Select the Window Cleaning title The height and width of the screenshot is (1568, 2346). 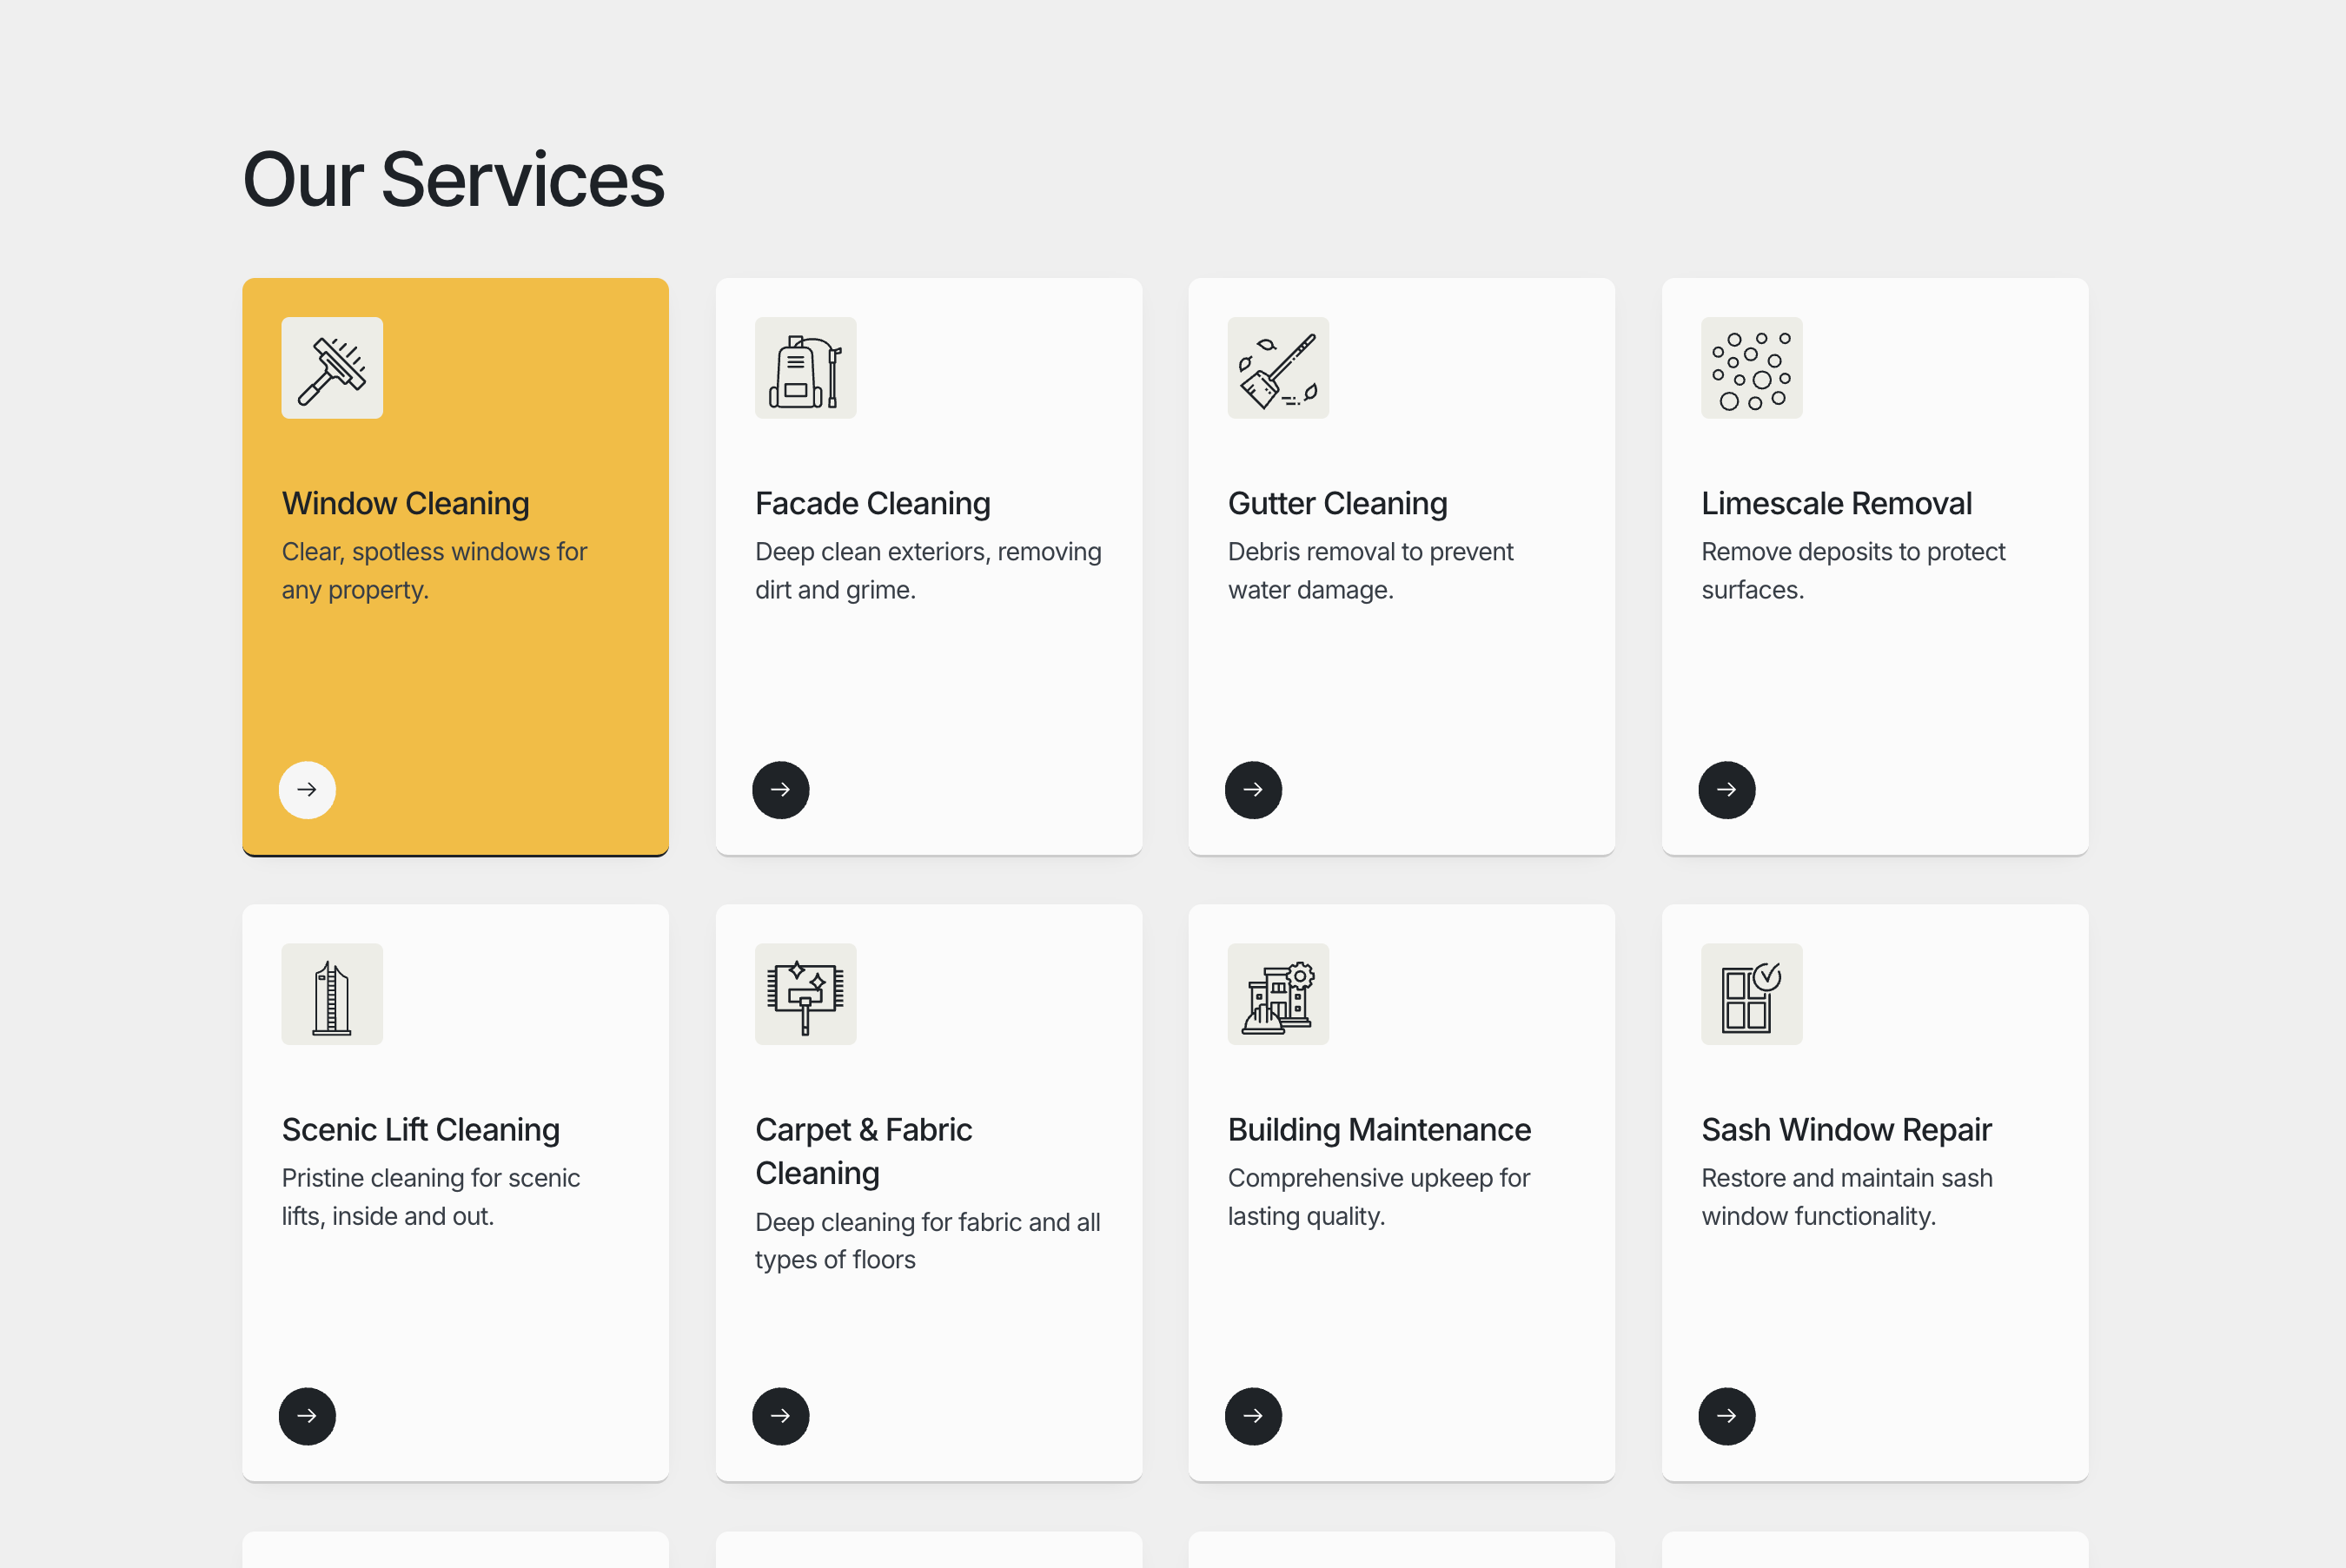point(405,503)
